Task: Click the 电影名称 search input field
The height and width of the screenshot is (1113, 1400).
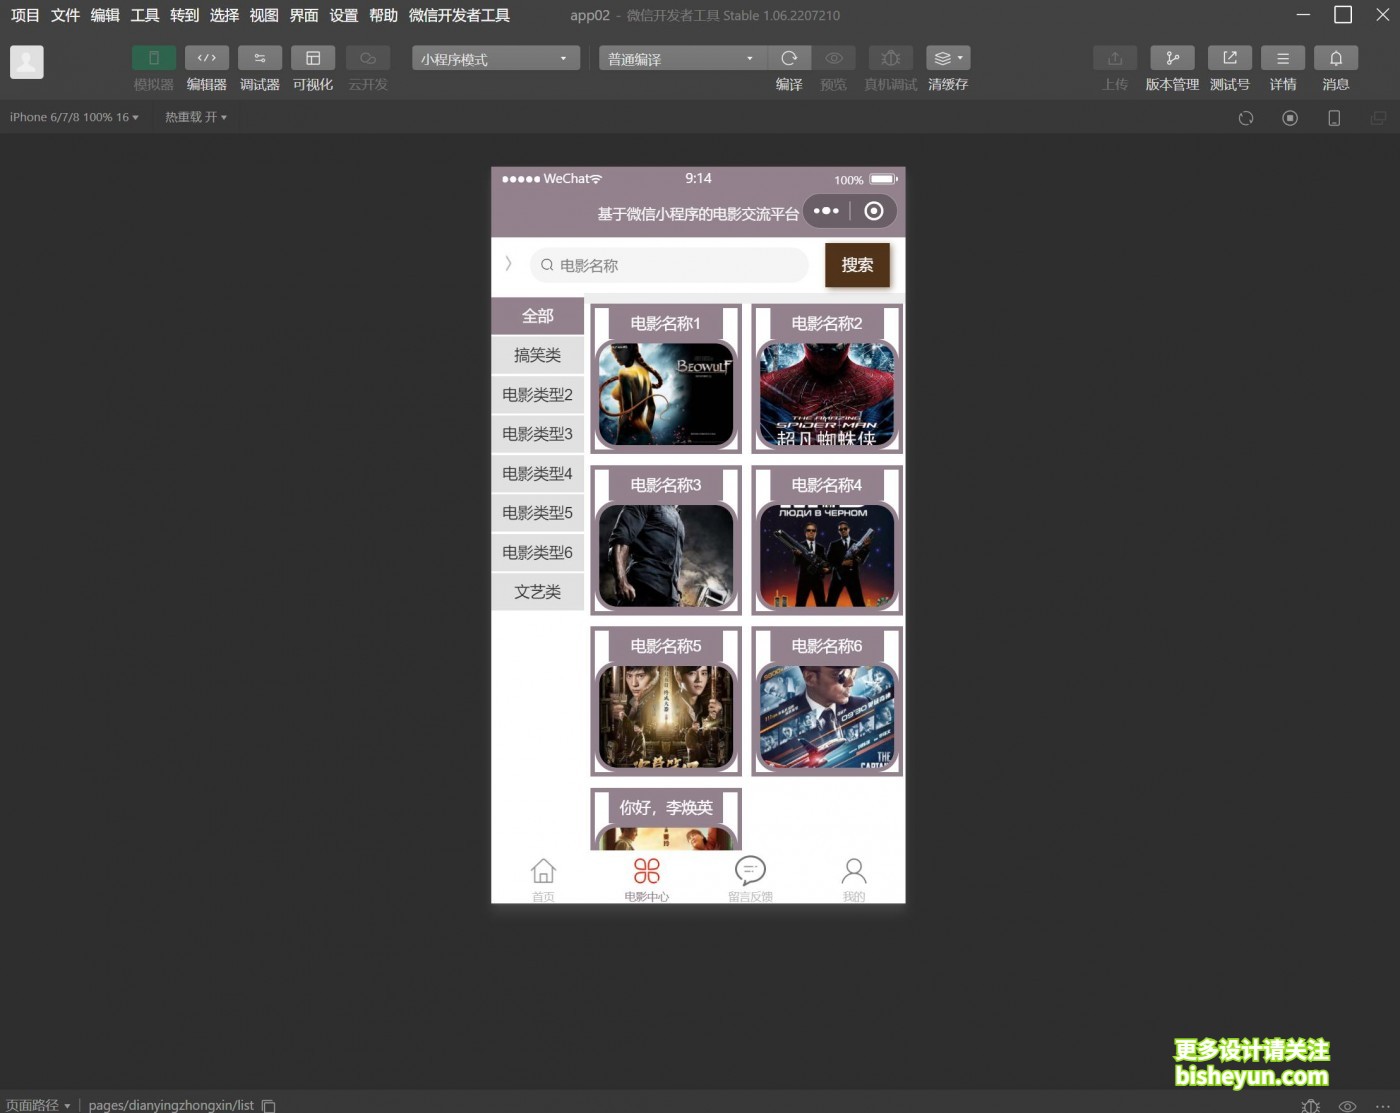Action: click(669, 265)
